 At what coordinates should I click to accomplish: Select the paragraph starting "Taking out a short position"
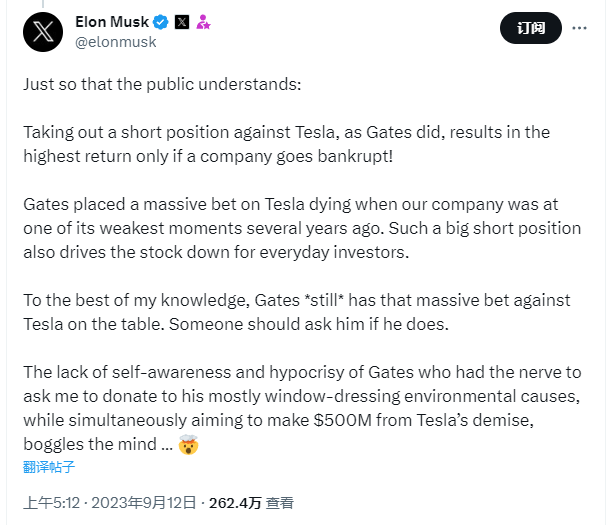pos(287,144)
